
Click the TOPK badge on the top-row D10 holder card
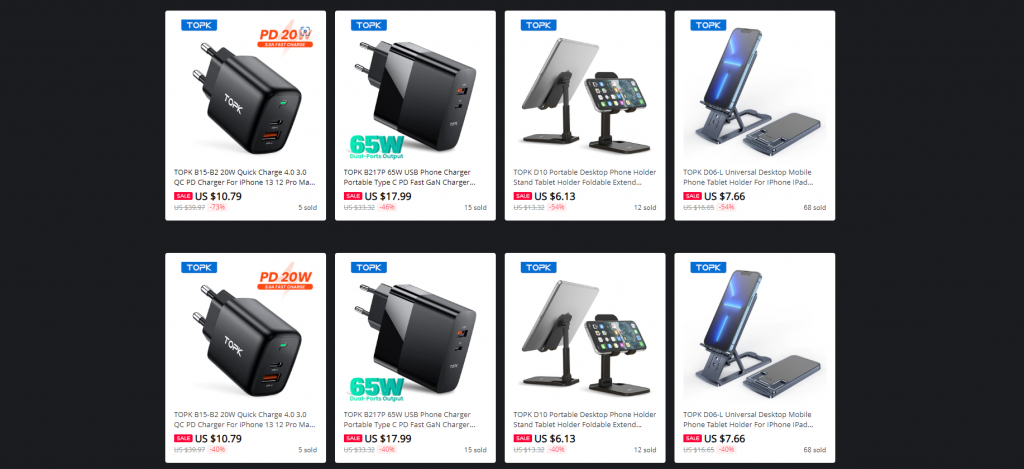(538, 25)
